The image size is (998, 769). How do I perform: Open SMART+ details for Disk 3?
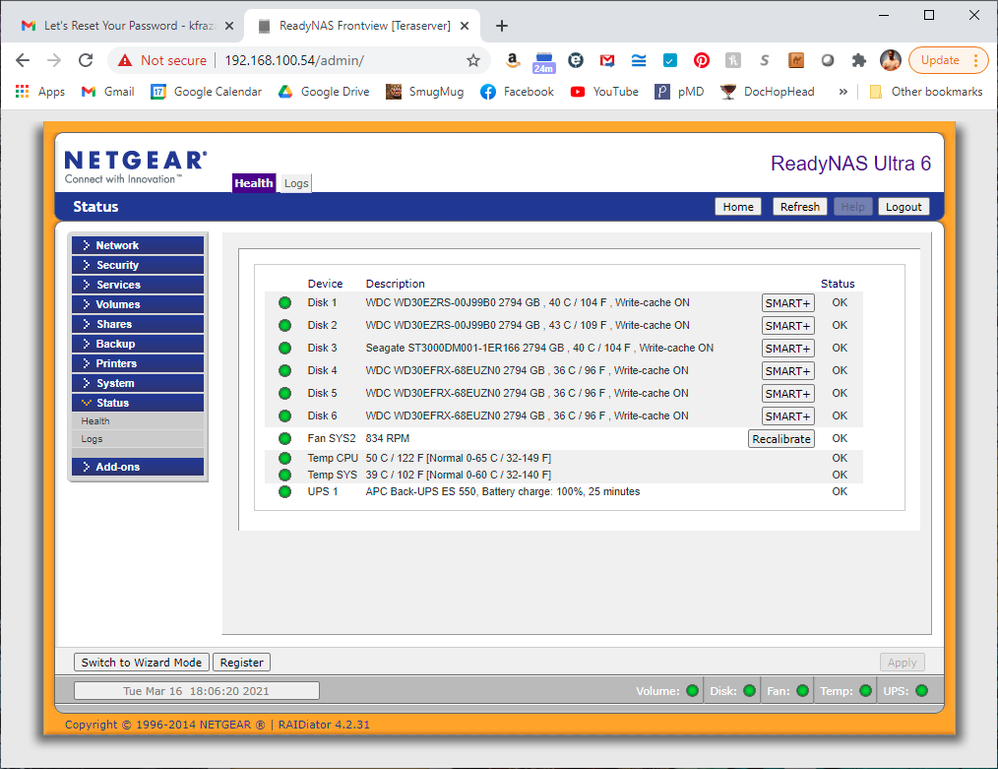coord(788,349)
